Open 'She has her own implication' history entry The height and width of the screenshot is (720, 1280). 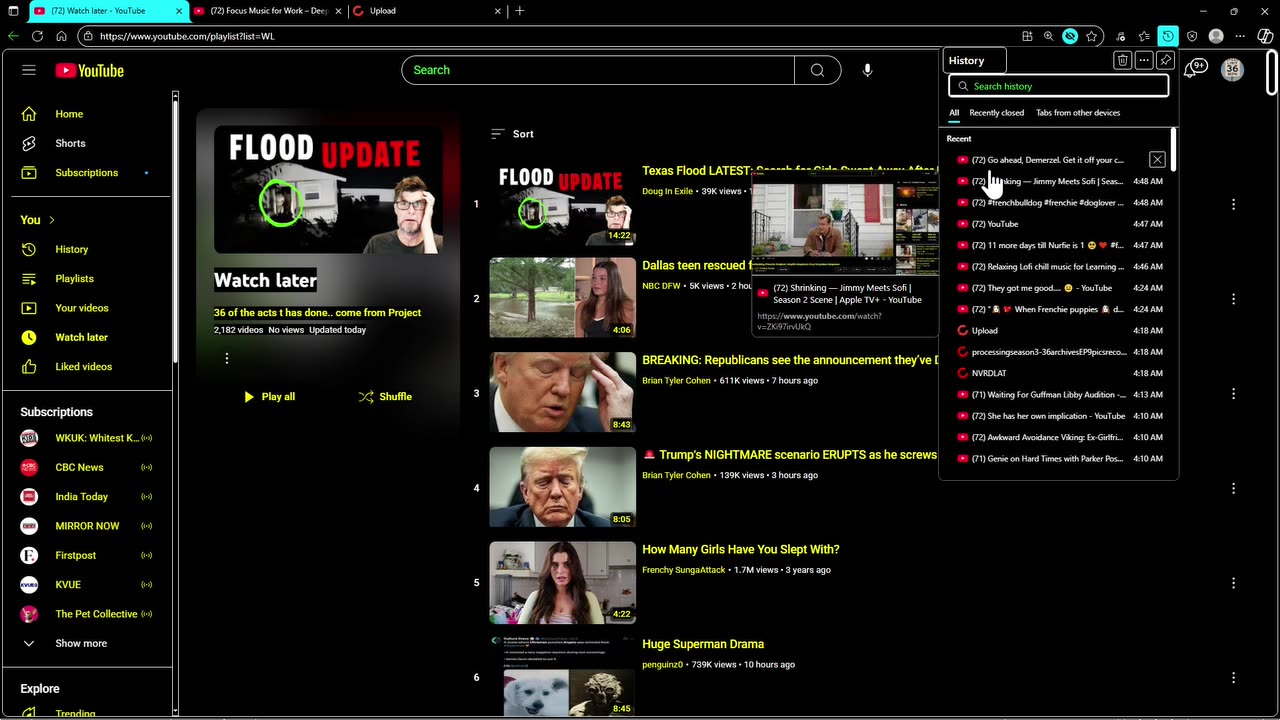click(x=1048, y=416)
